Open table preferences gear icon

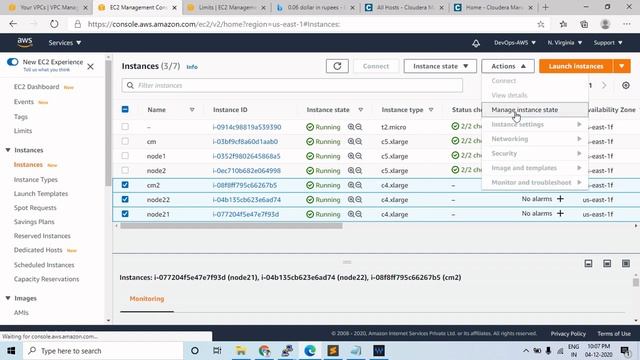pyautogui.click(x=626, y=85)
